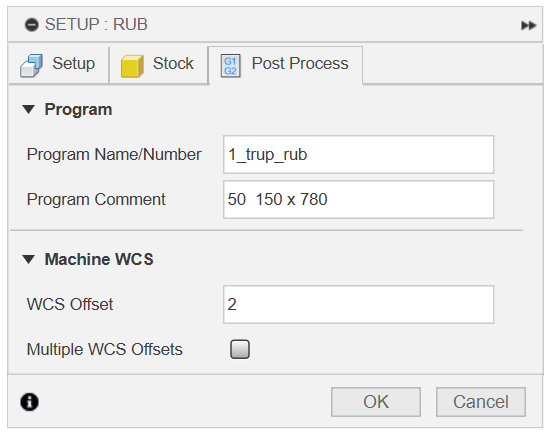The image size is (546, 435).
Task: Open the Stock tab
Action: pos(158,65)
